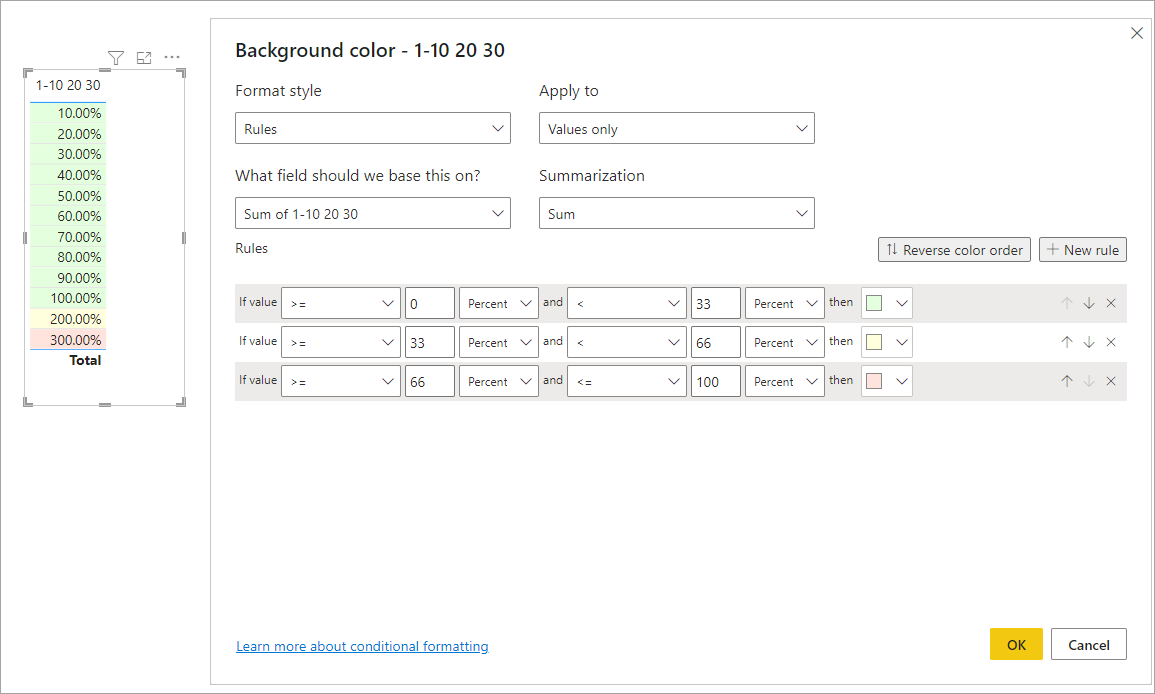Open the filter icon above the table visual
Viewport: 1155px width, 694px height.
116,57
